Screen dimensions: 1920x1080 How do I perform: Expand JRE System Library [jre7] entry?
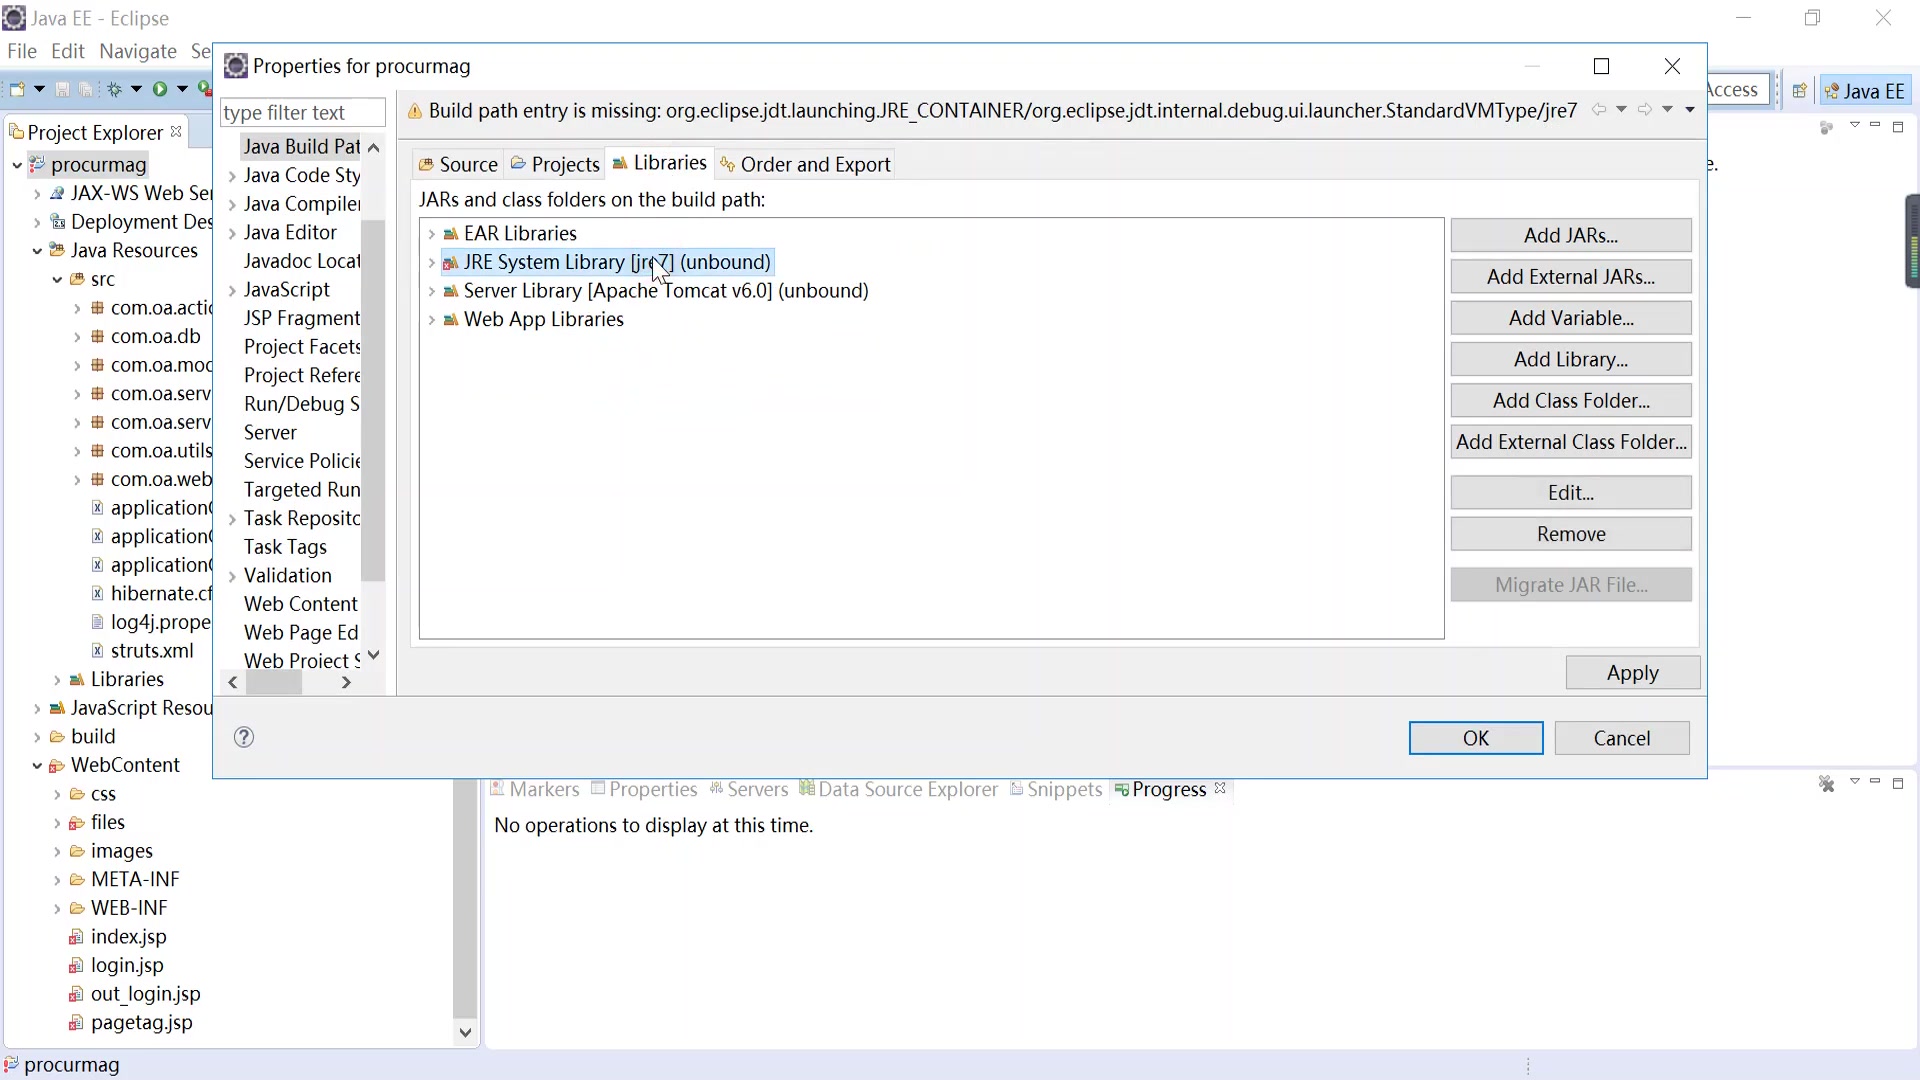click(431, 262)
